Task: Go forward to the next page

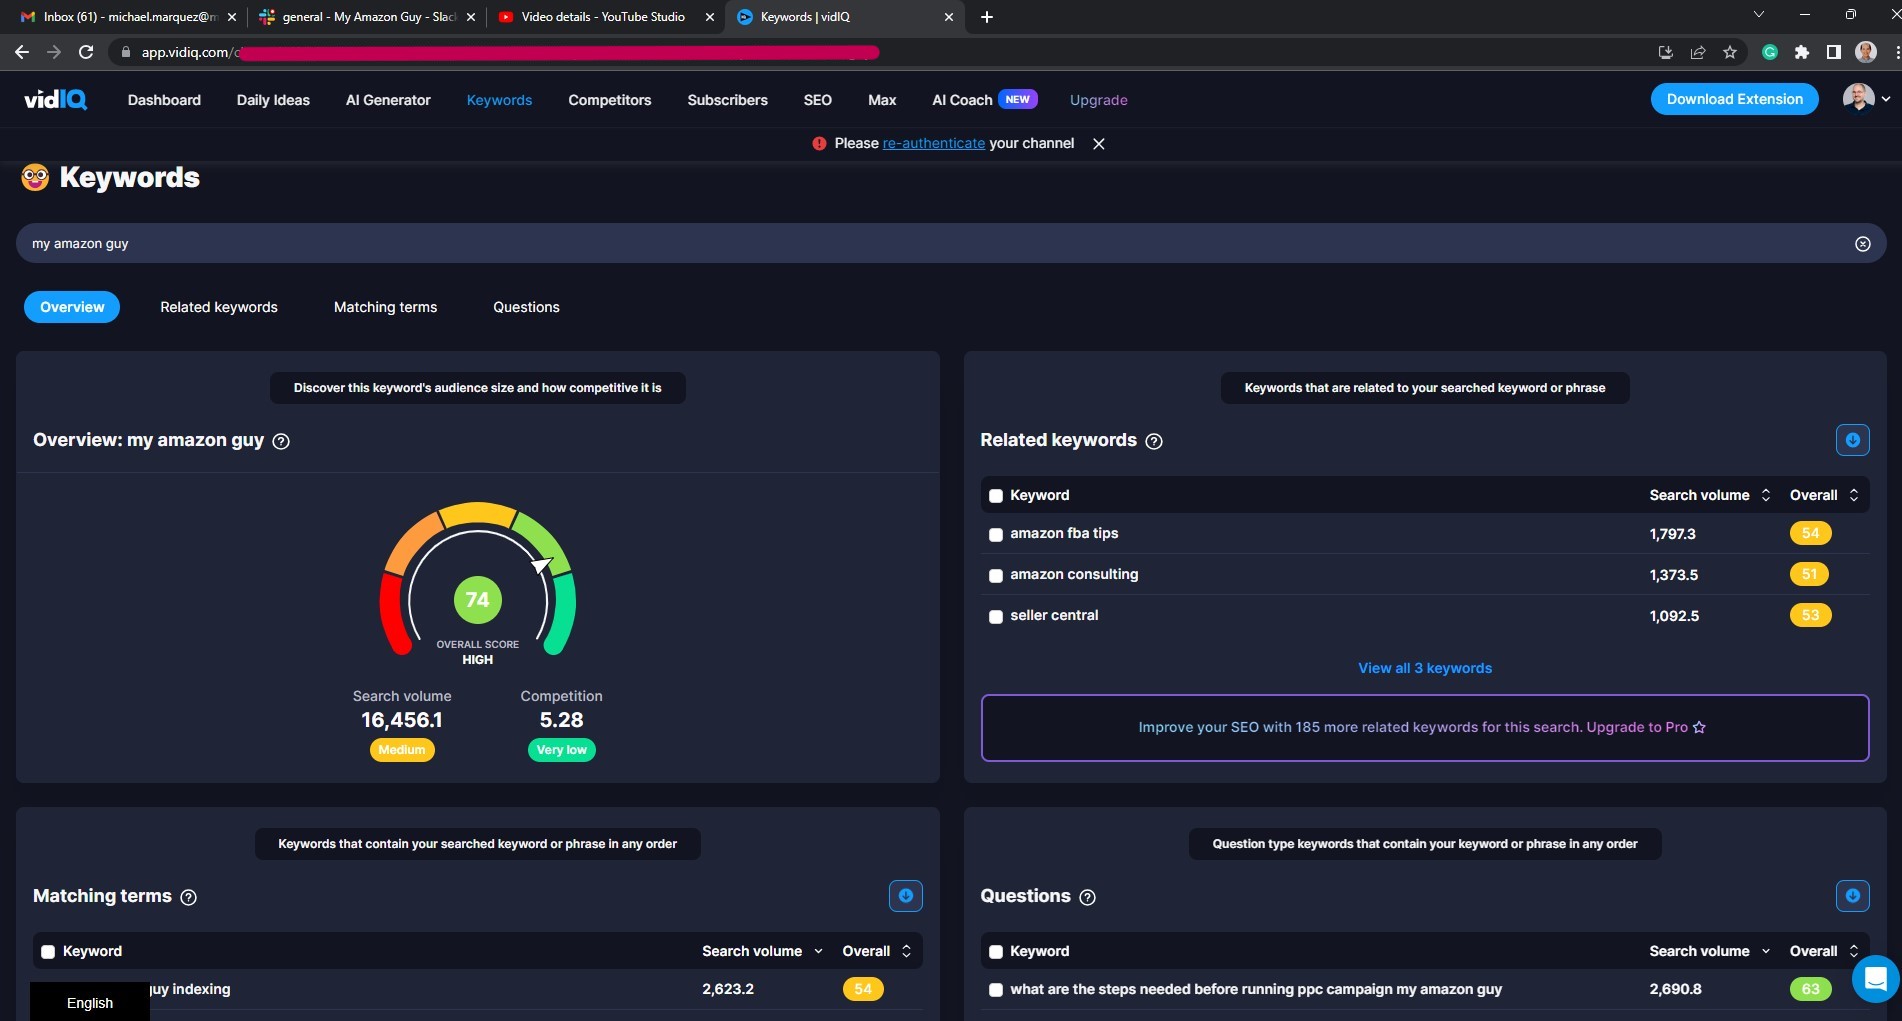Action: click(54, 52)
